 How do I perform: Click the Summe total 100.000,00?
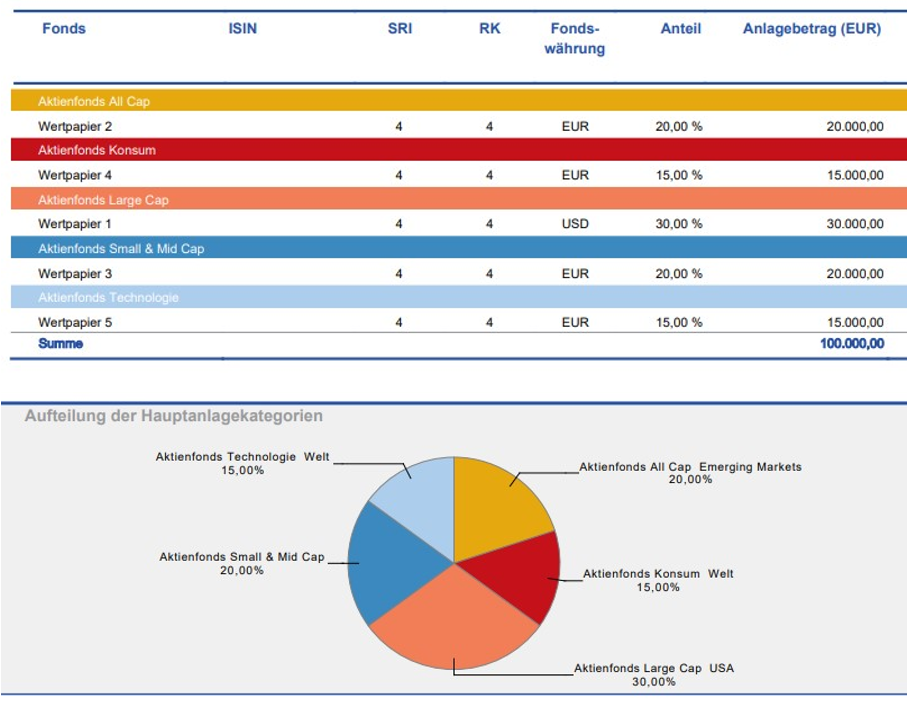[844, 343]
